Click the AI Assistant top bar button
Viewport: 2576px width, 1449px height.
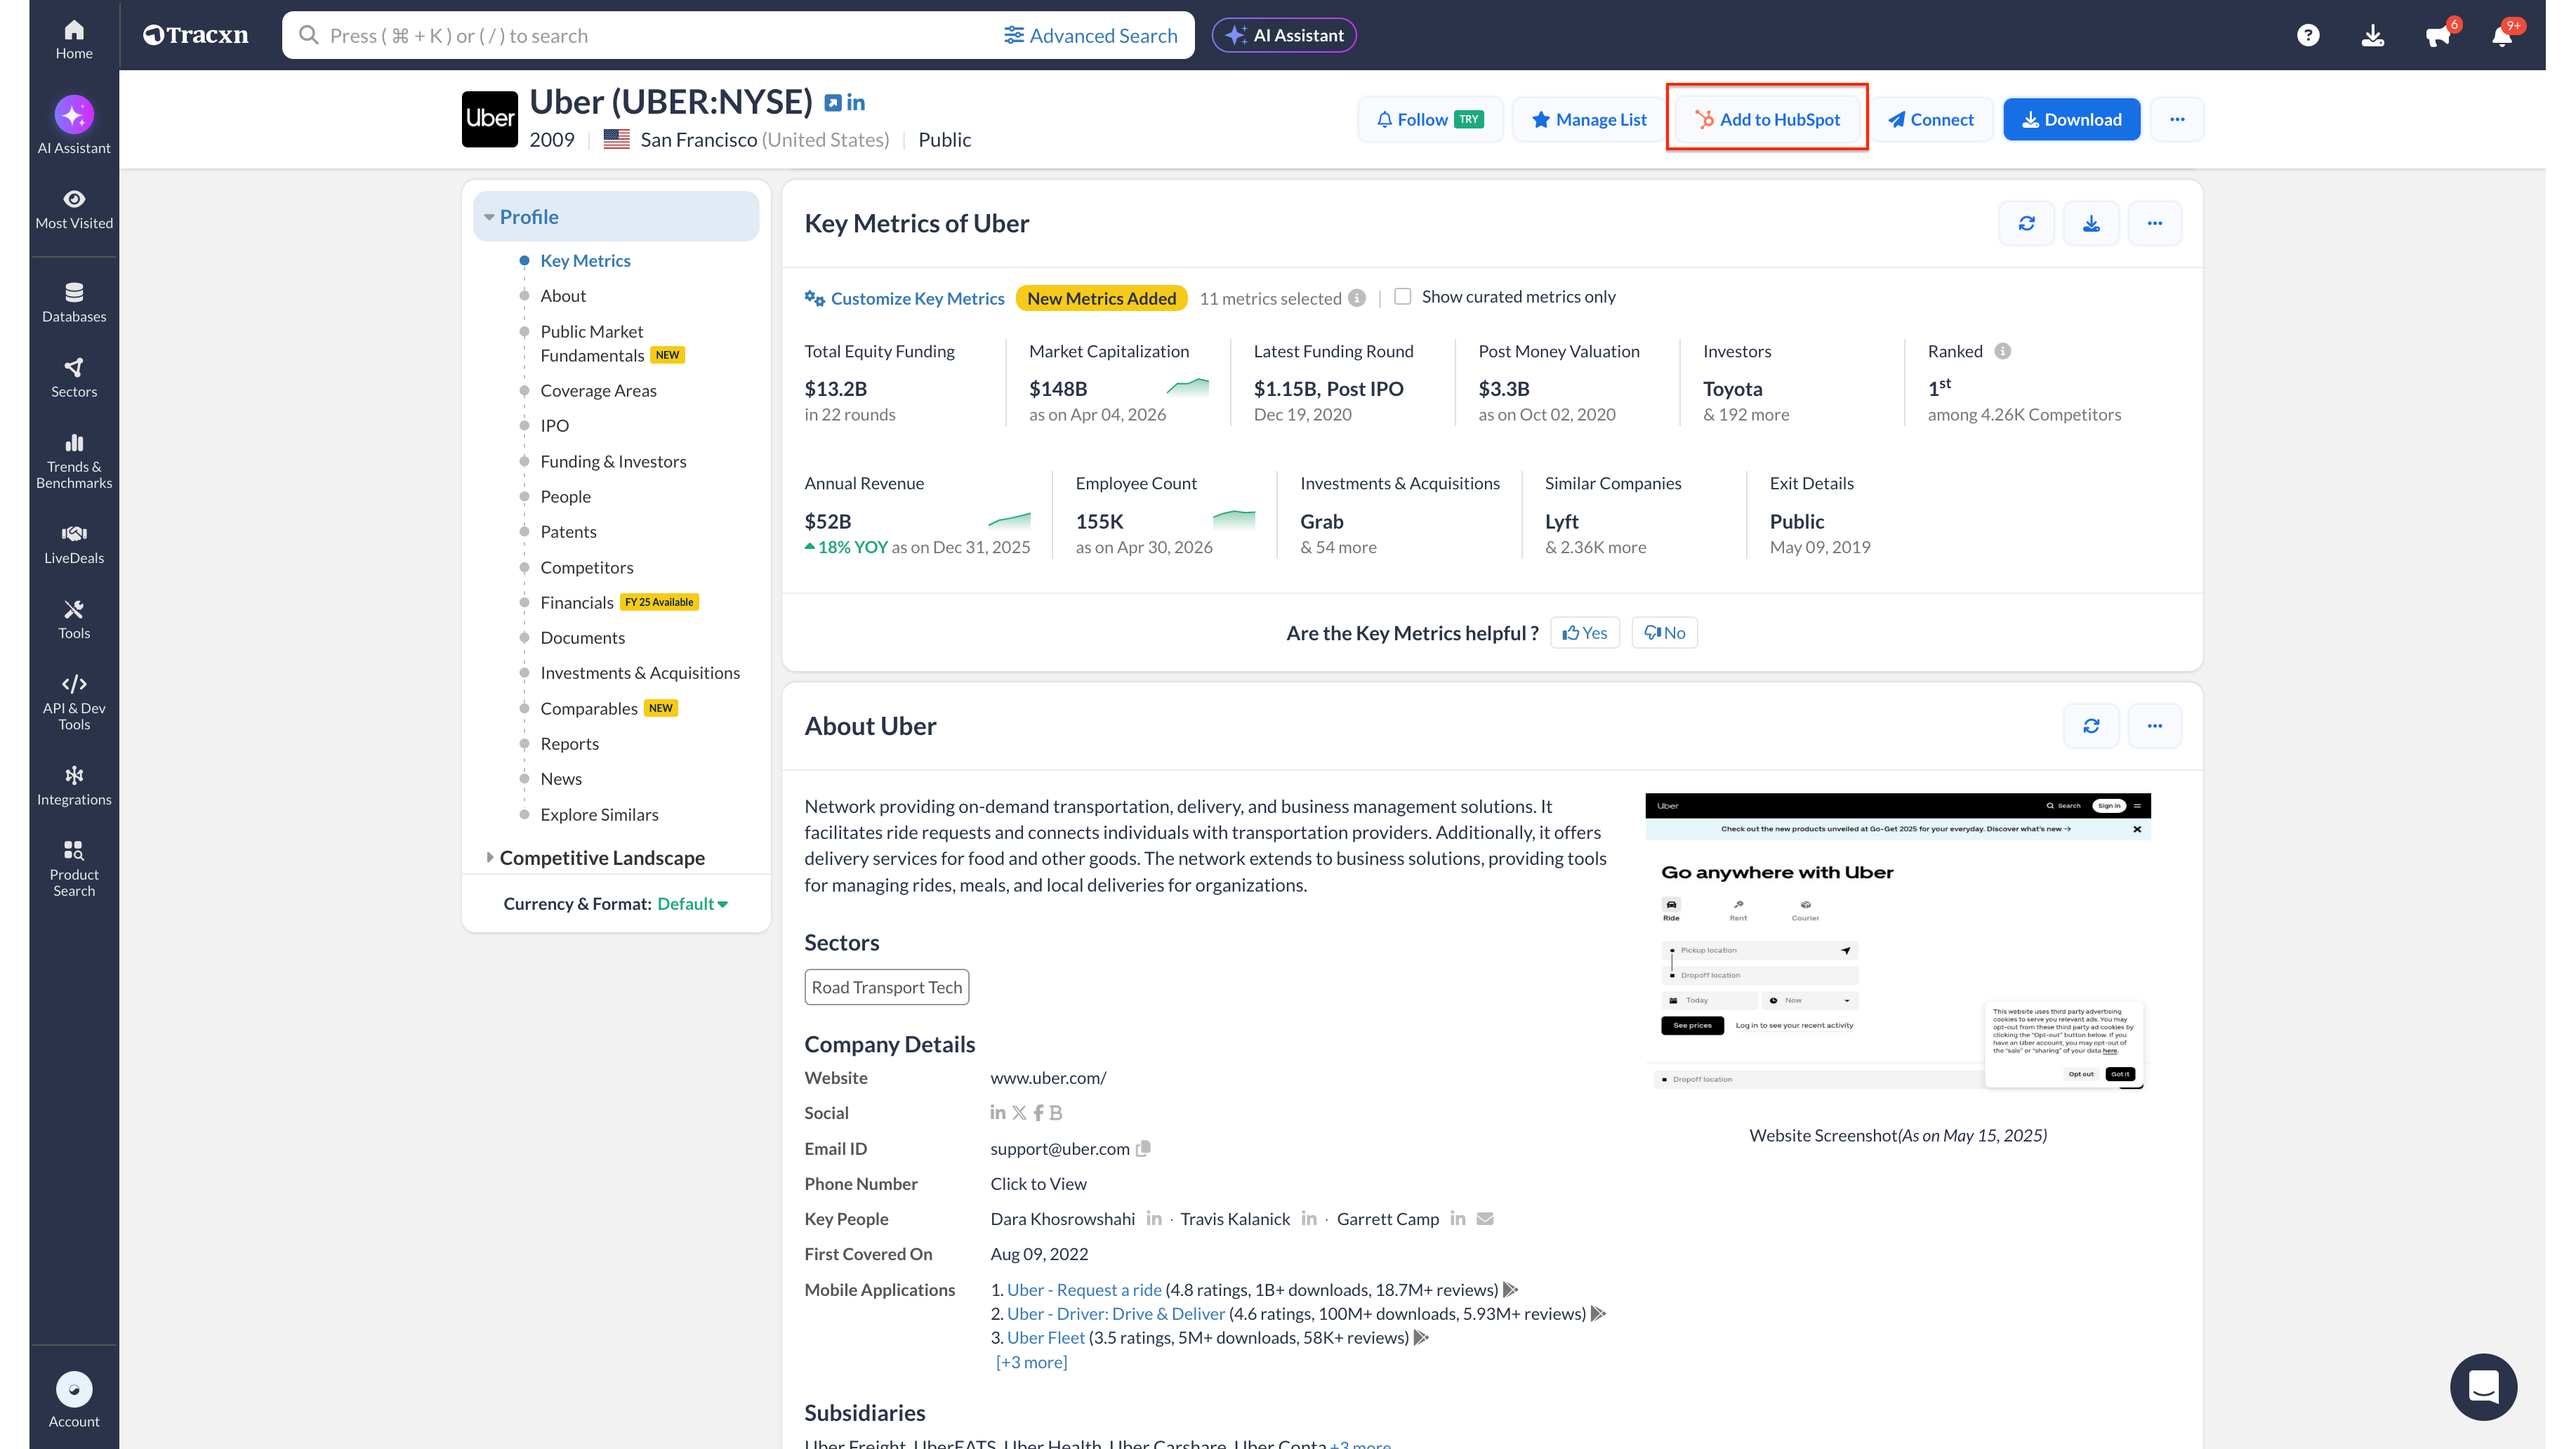[1284, 35]
